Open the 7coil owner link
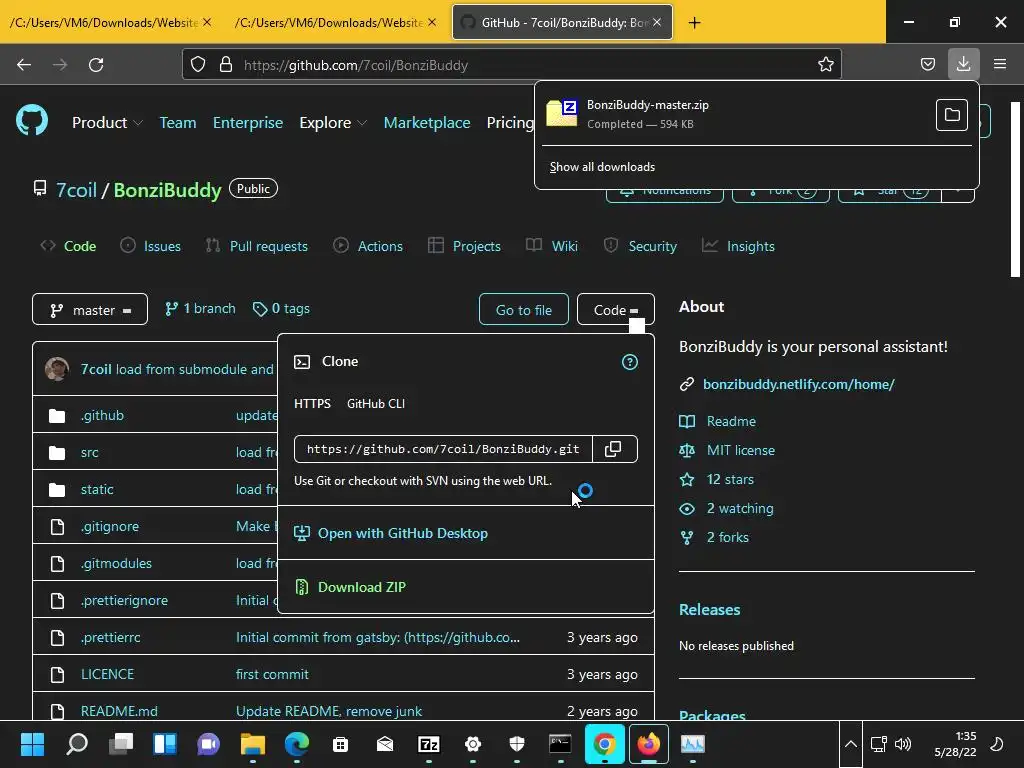Viewport: 1024px width, 768px height. click(x=76, y=190)
